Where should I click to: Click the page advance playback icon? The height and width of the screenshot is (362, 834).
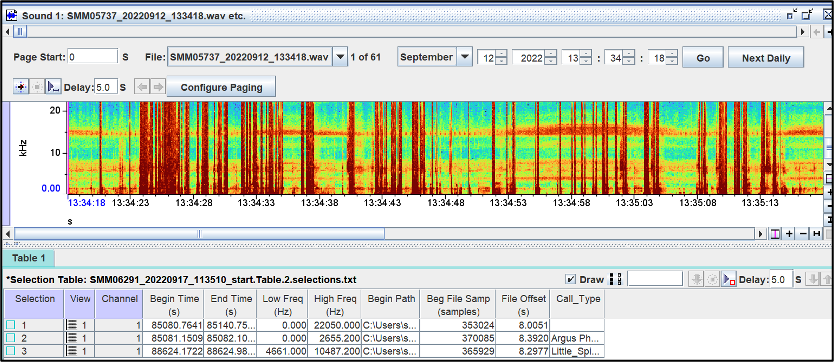coord(21,87)
